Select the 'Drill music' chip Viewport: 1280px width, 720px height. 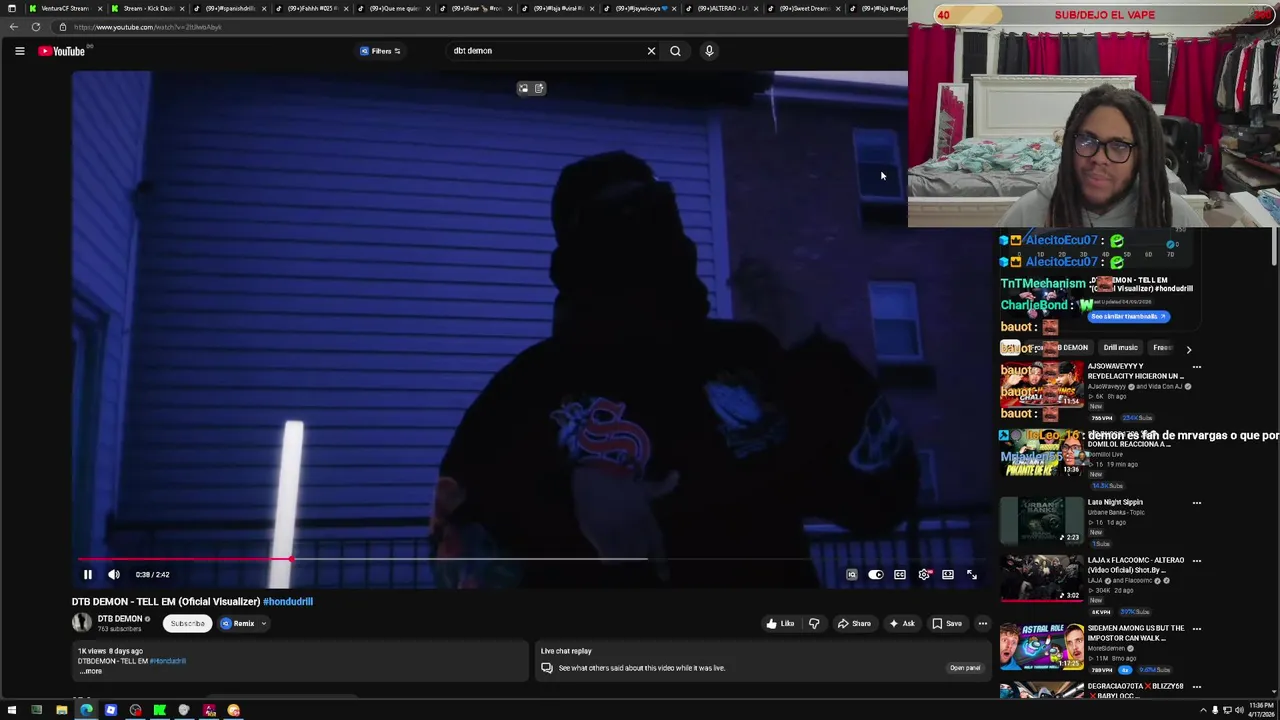pyautogui.click(x=1120, y=348)
